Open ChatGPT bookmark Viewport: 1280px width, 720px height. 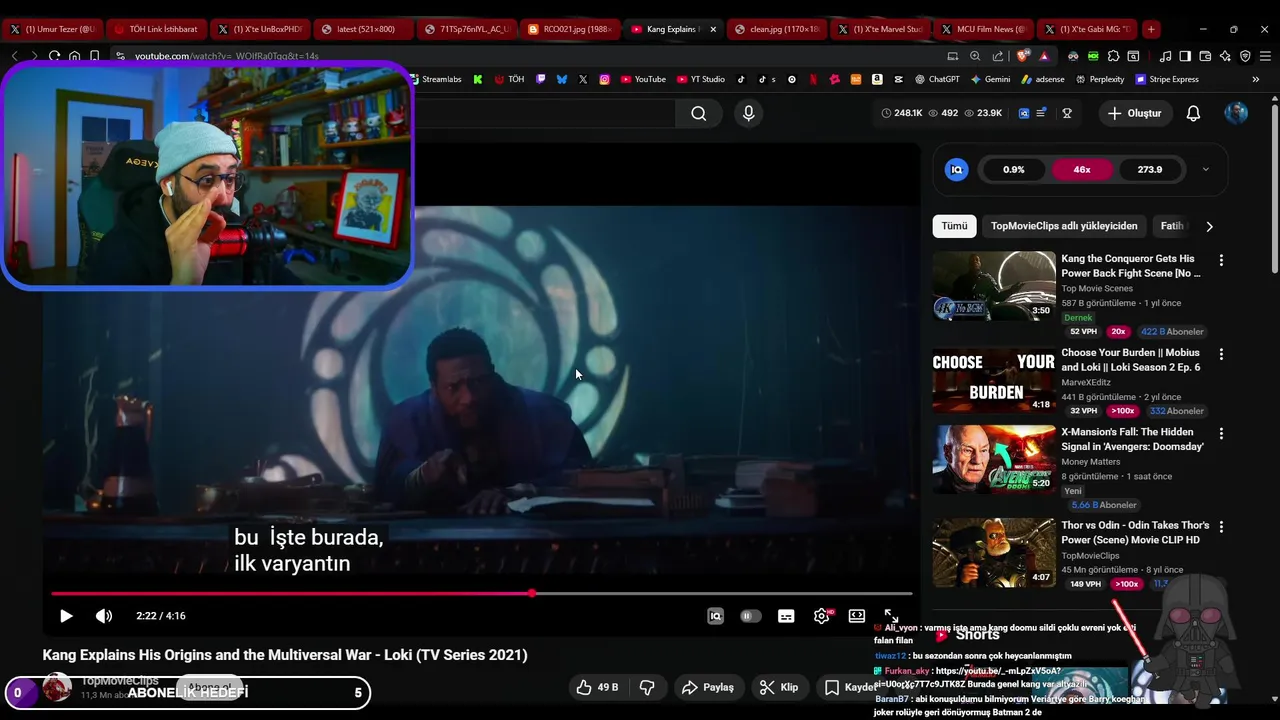(937, 79)
